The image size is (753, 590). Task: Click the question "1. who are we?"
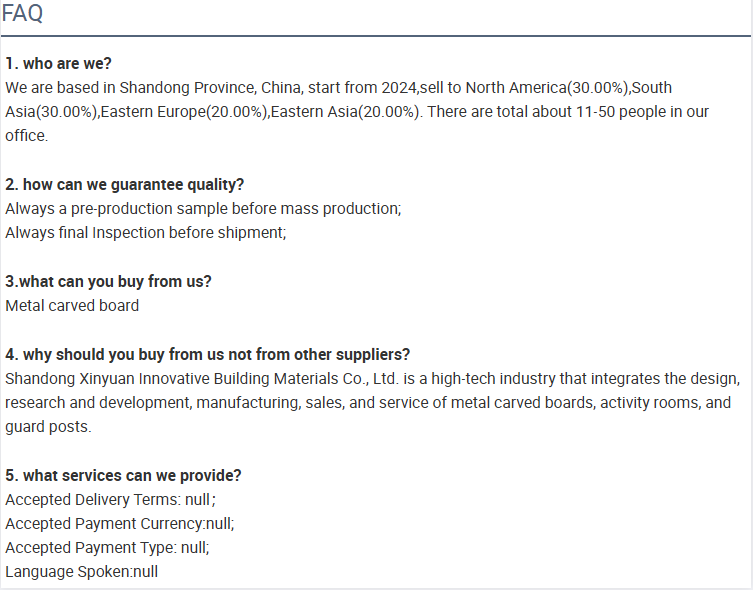(x=58, y=63)
